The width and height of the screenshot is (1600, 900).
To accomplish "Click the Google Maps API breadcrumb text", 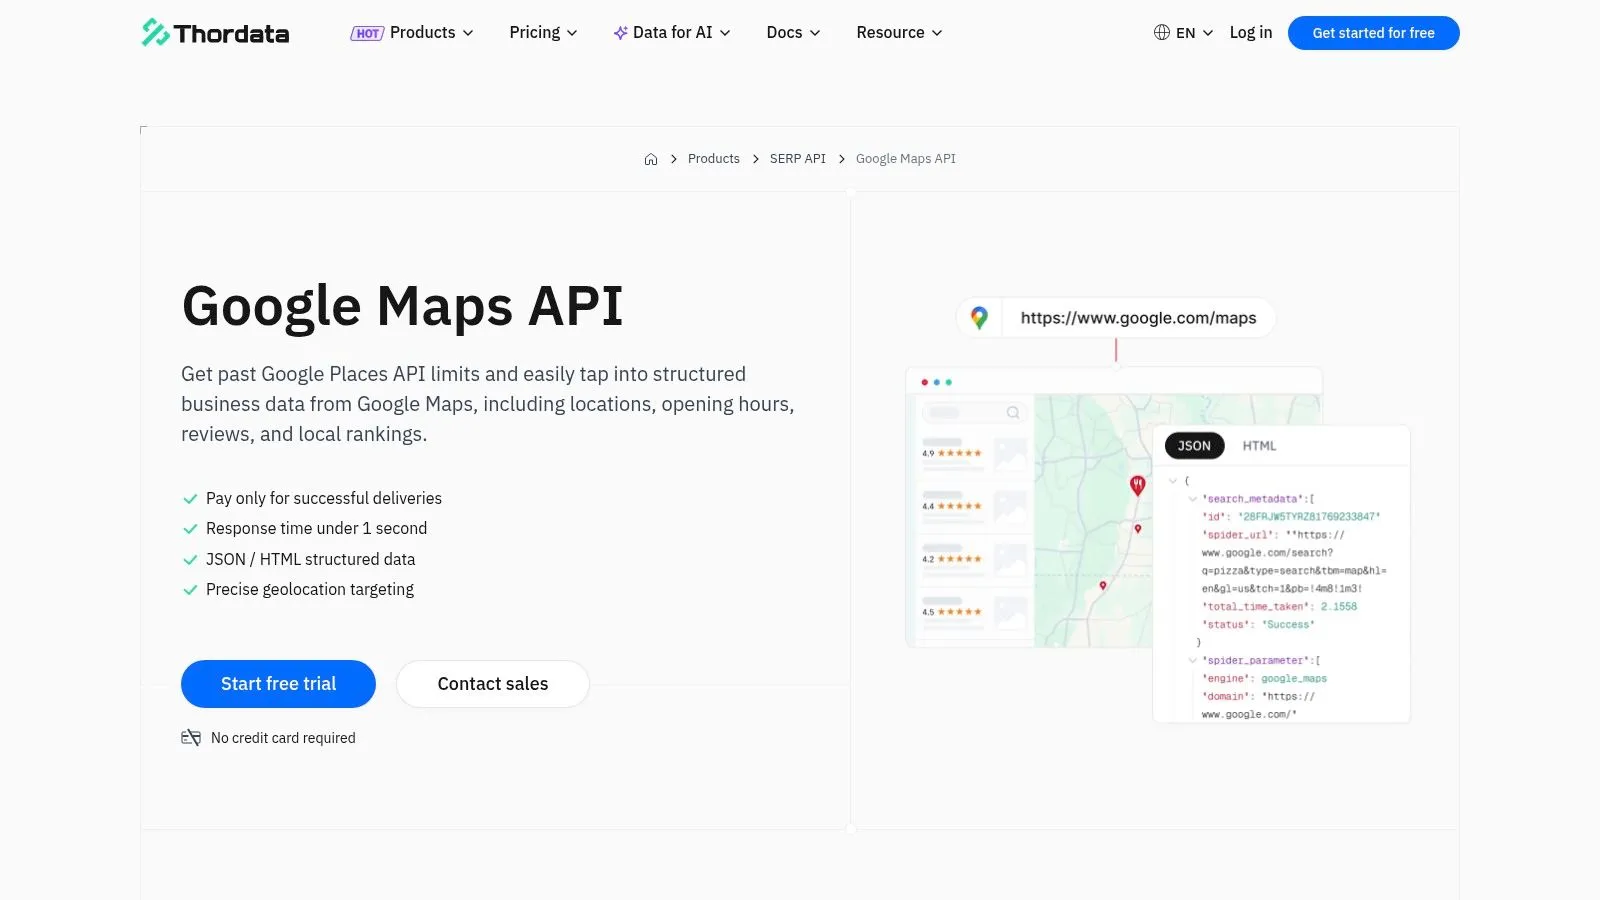I will [x=905, y=159].
